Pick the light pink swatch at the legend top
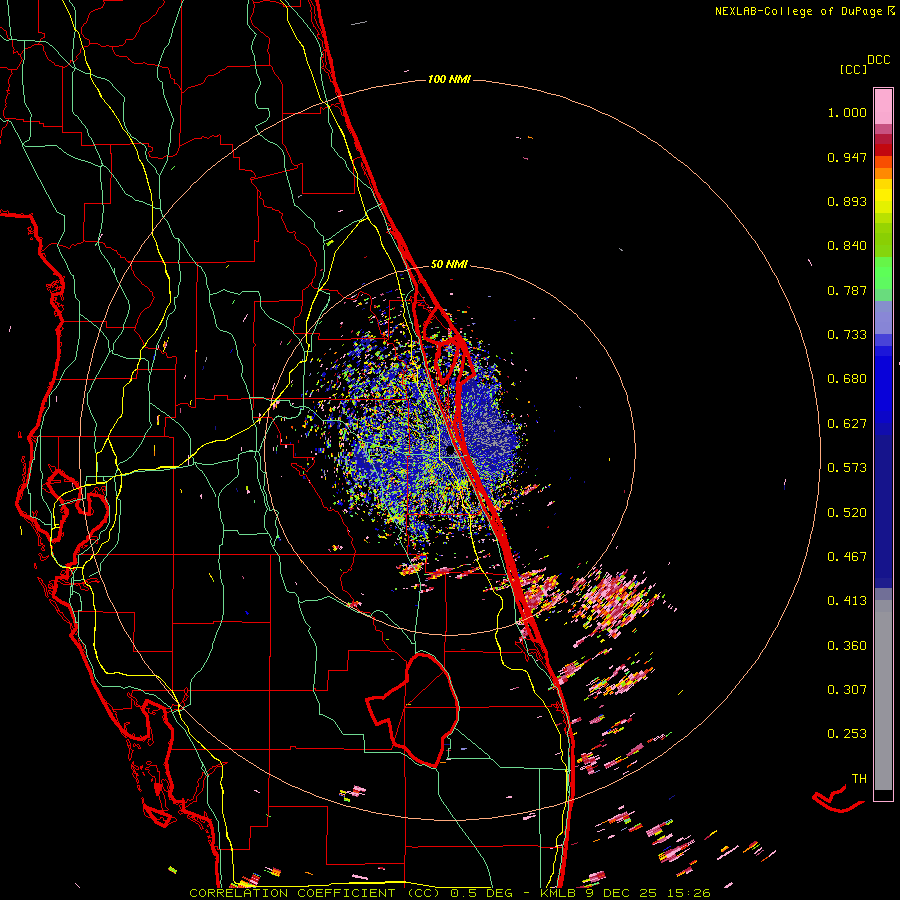900x900 pixels. [883, 106]
